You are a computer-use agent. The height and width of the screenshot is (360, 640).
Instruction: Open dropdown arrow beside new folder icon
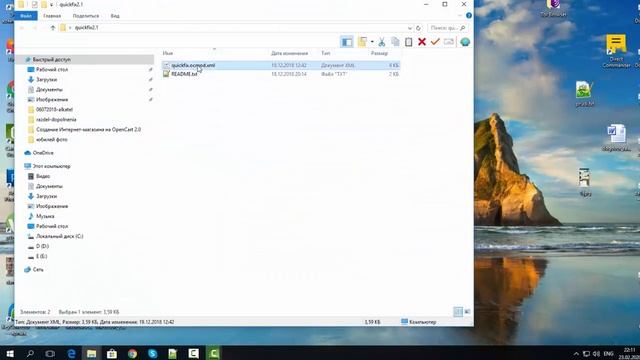(372, 42)
